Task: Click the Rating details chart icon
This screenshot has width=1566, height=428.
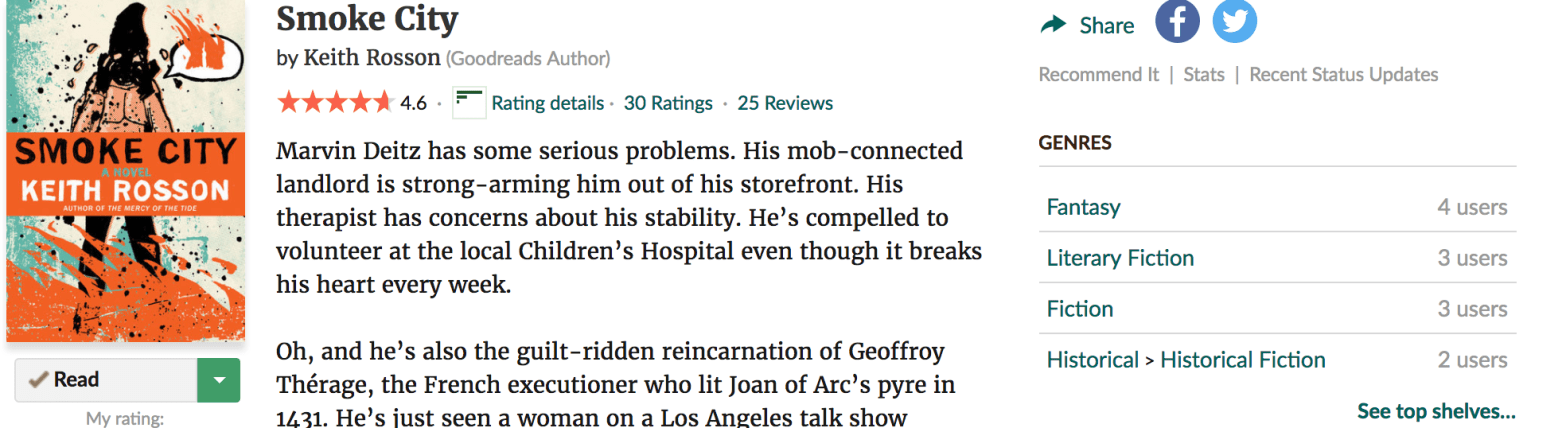Action: pos(469,103)
